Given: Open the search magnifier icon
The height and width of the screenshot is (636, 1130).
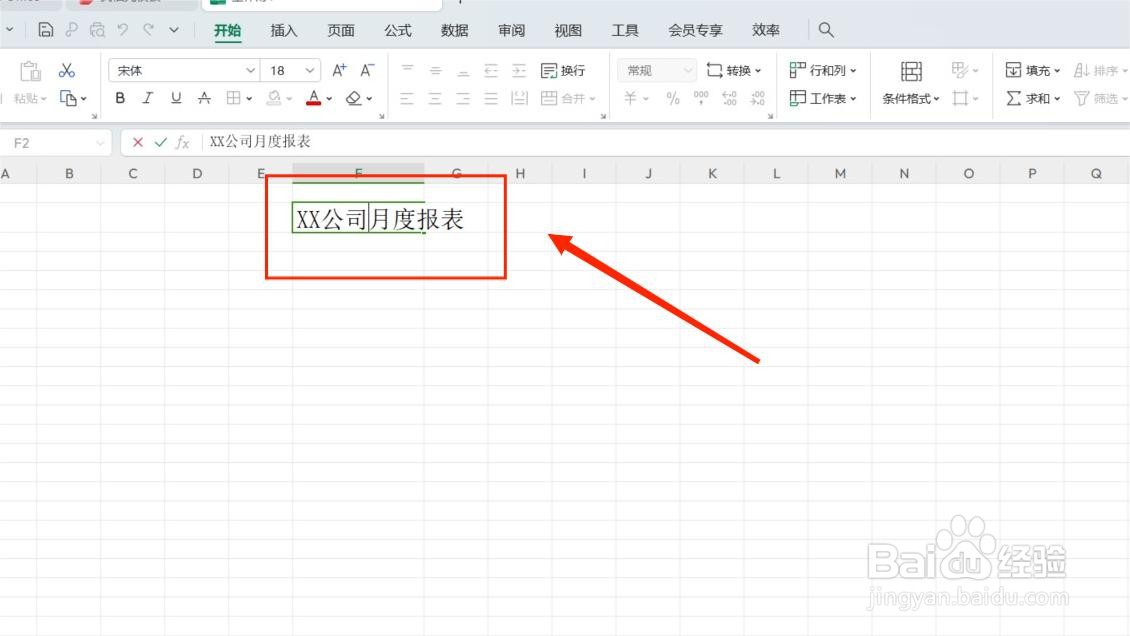Looking at the screenshot, I should (x=826, y=30).
